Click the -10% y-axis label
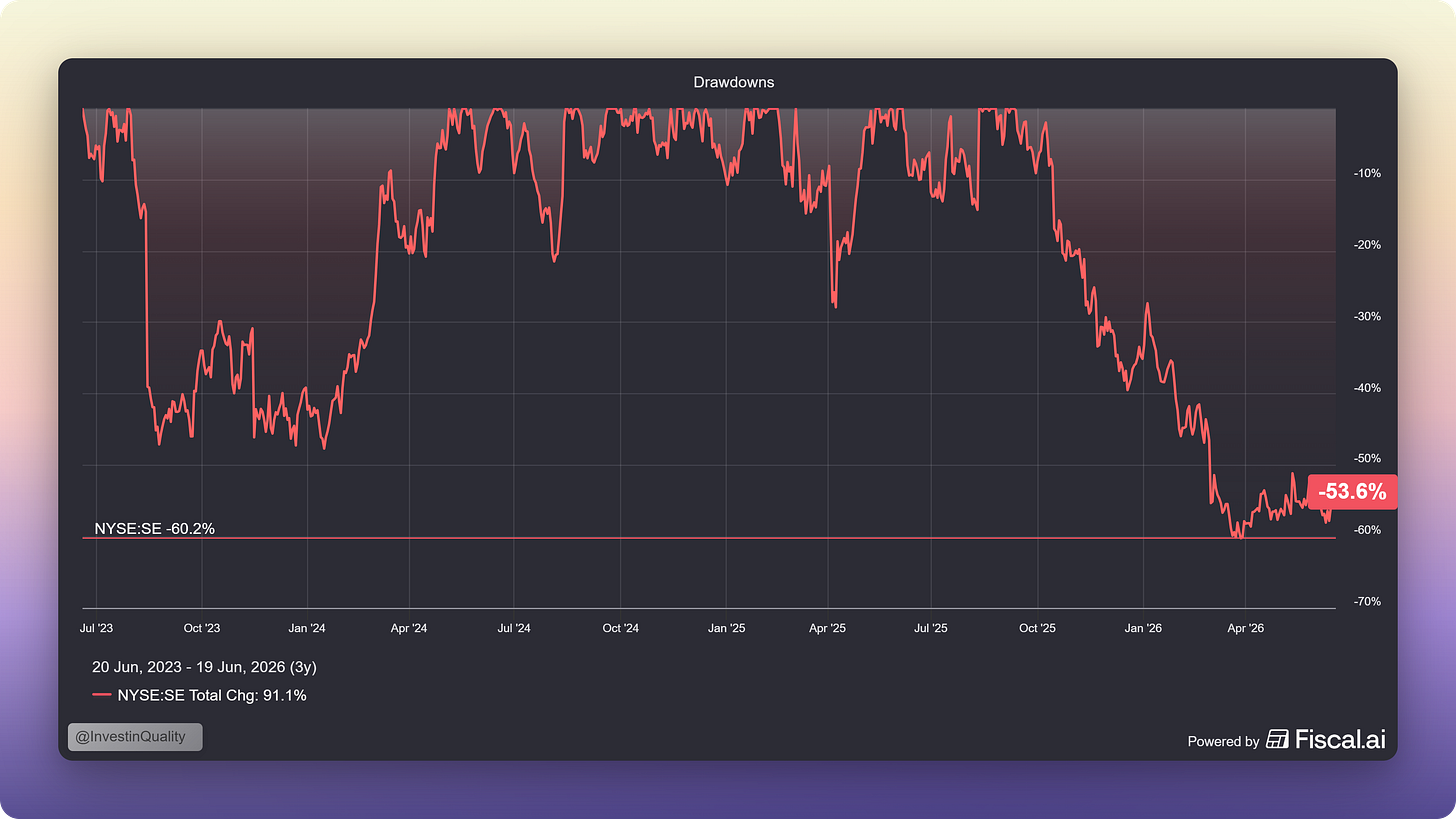 1367,173
